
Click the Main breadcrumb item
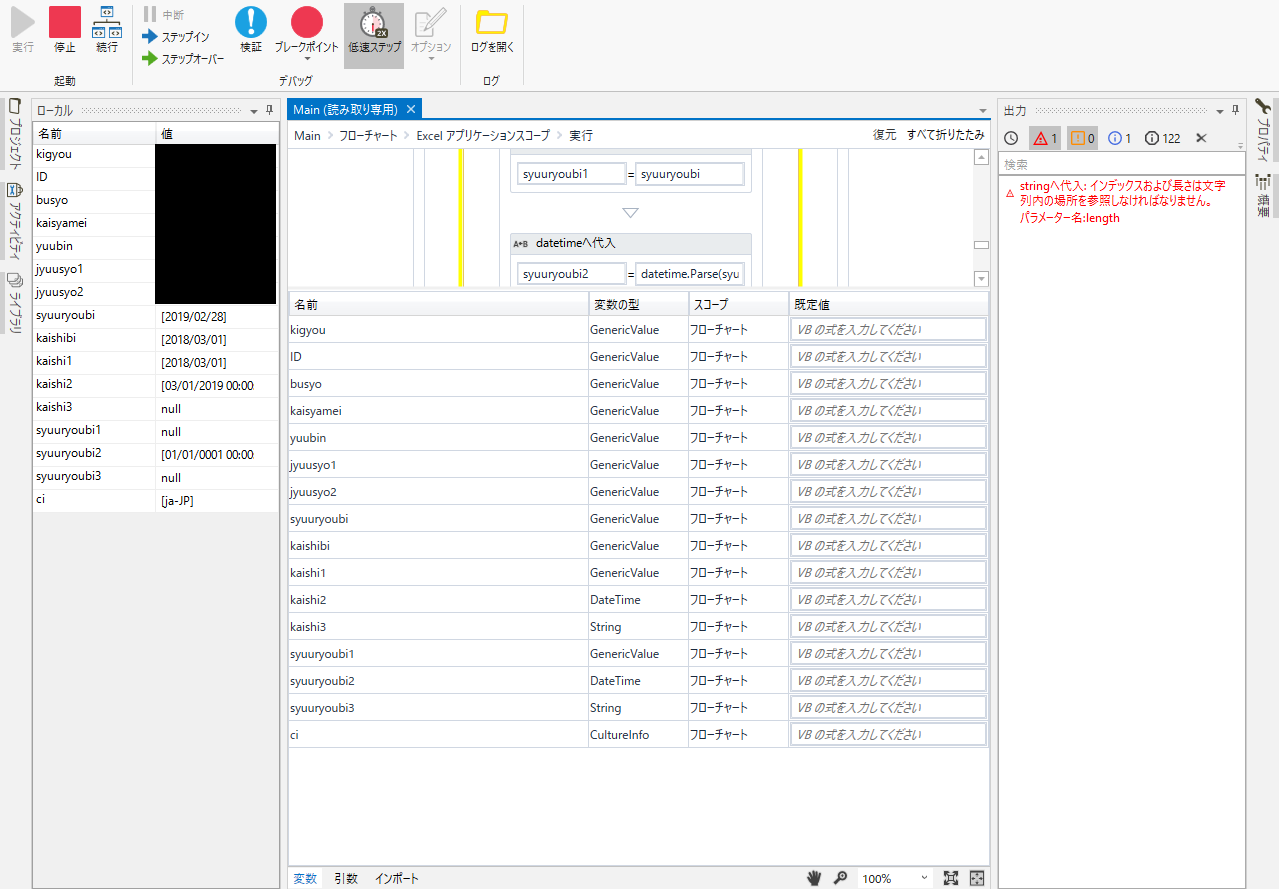pos(307,135)
